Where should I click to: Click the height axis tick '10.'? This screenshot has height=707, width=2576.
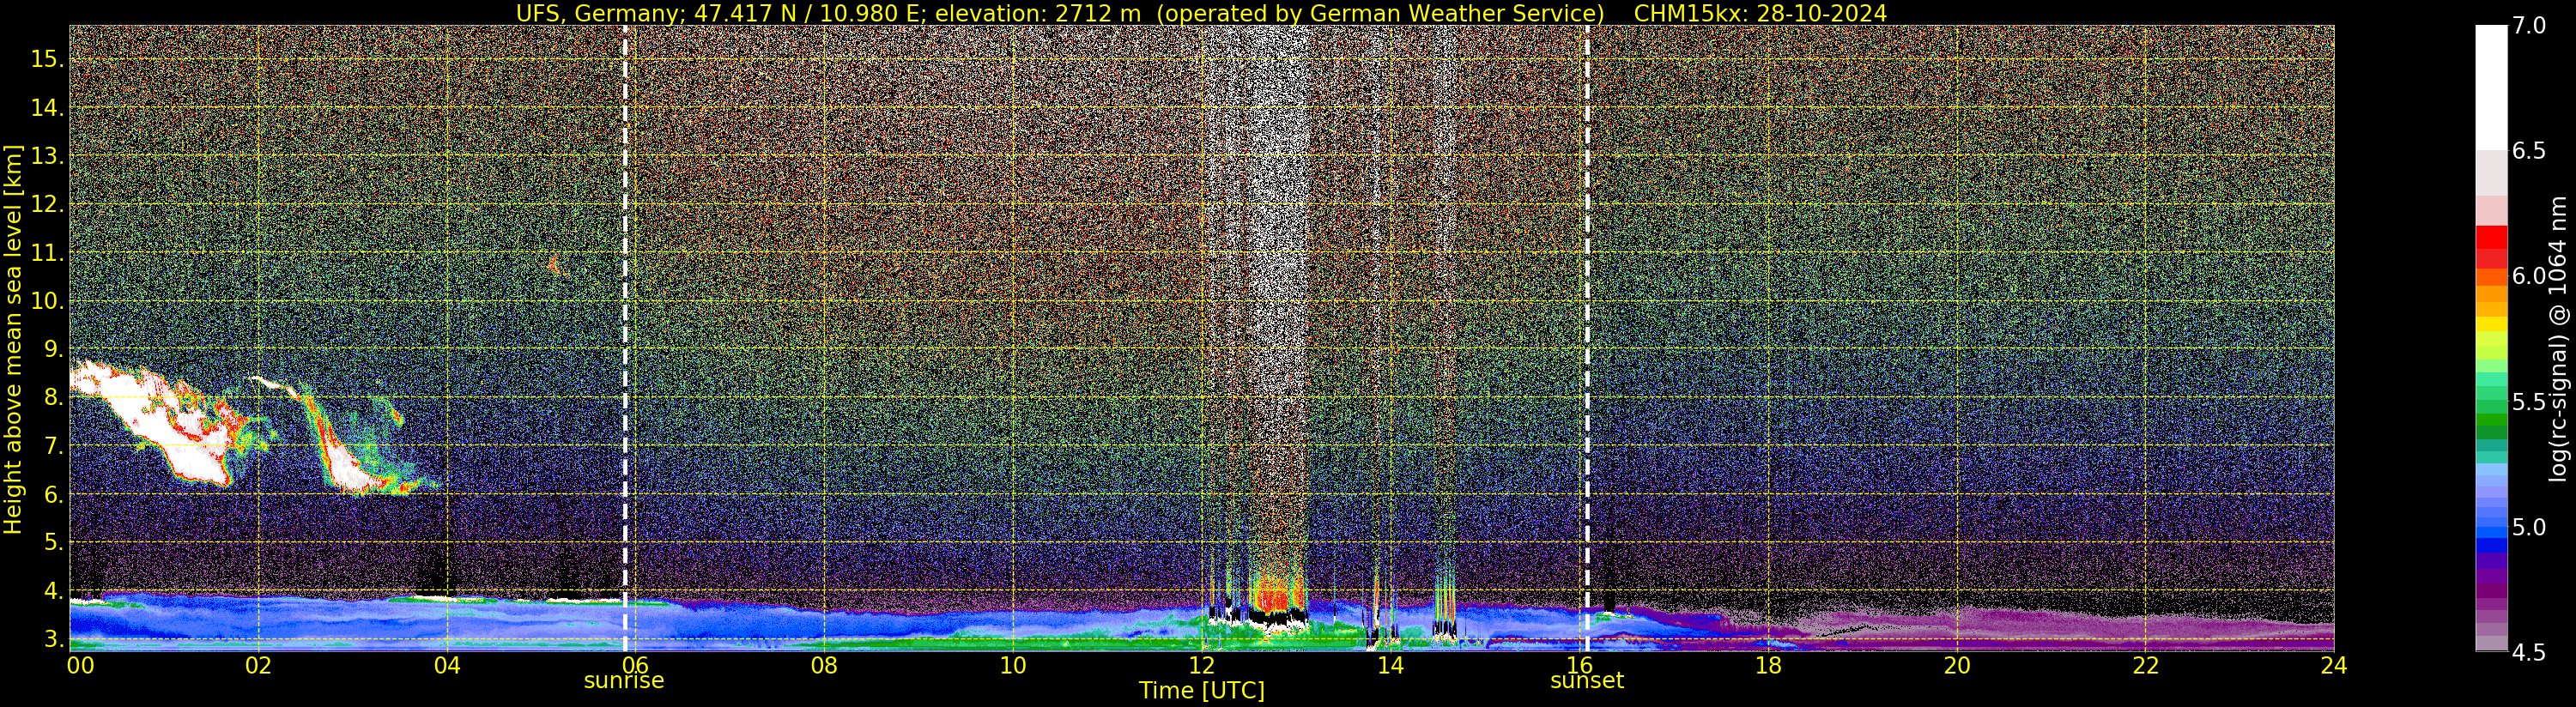[47, 301]
